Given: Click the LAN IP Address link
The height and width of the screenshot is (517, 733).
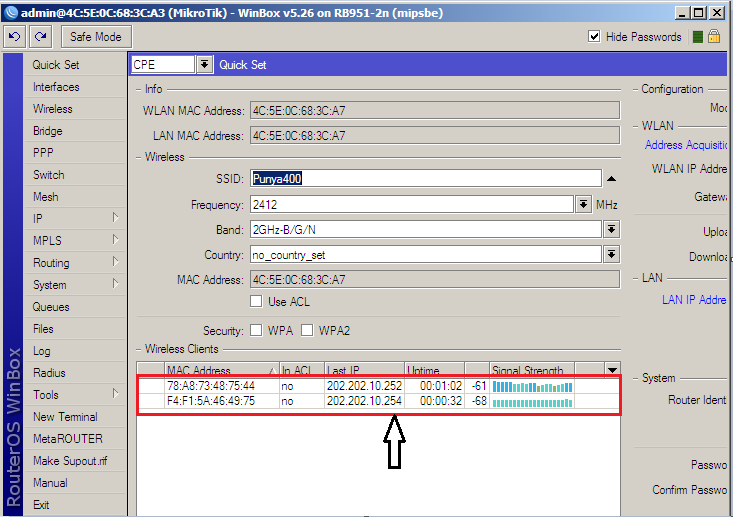Looking at the screenshot, I should [694, 300].
